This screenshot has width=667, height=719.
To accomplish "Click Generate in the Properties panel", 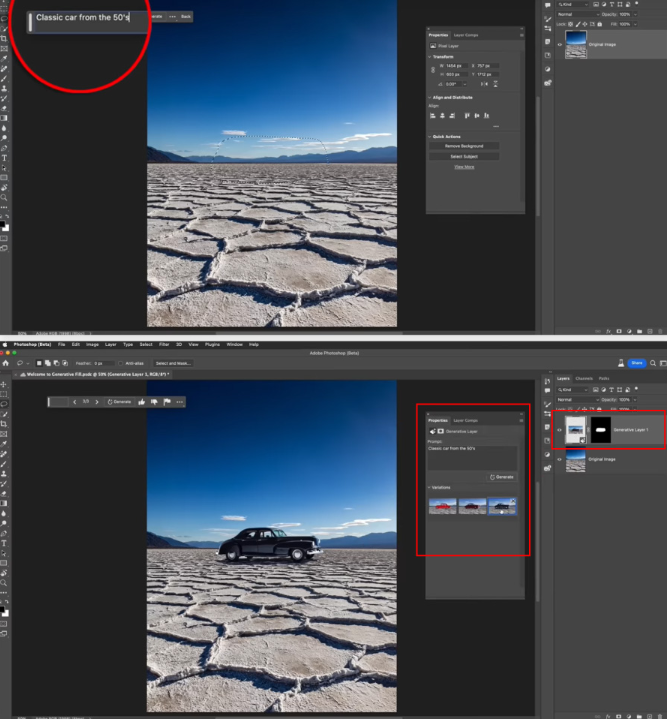I will point(502,477).
